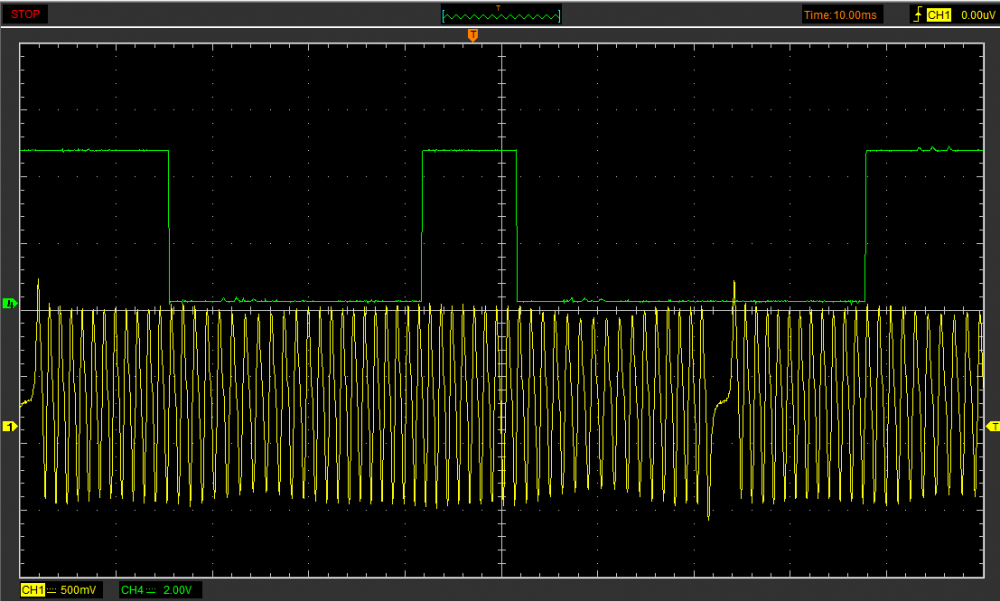1000x602 pixels.
Task: Click the red STOP acquisition status indicator
Action: coord(27,15)
